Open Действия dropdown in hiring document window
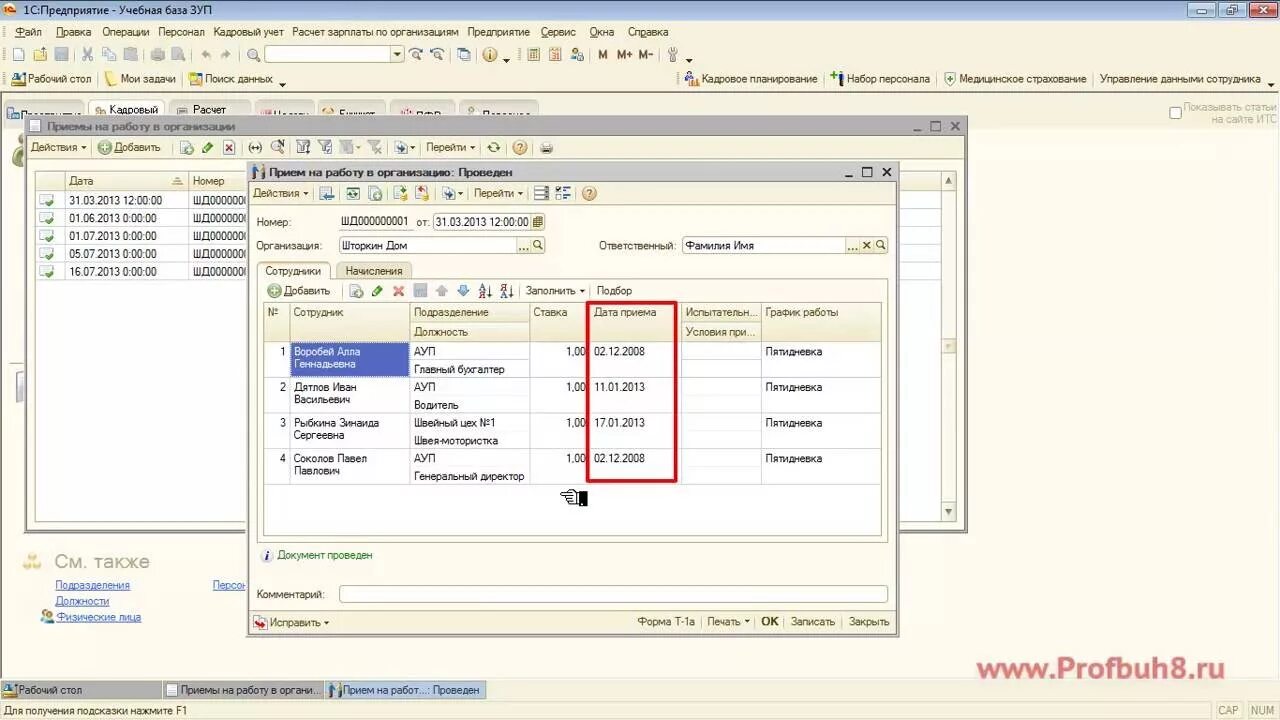Screen dimensions: 1280x720 [x=280, y=193]
